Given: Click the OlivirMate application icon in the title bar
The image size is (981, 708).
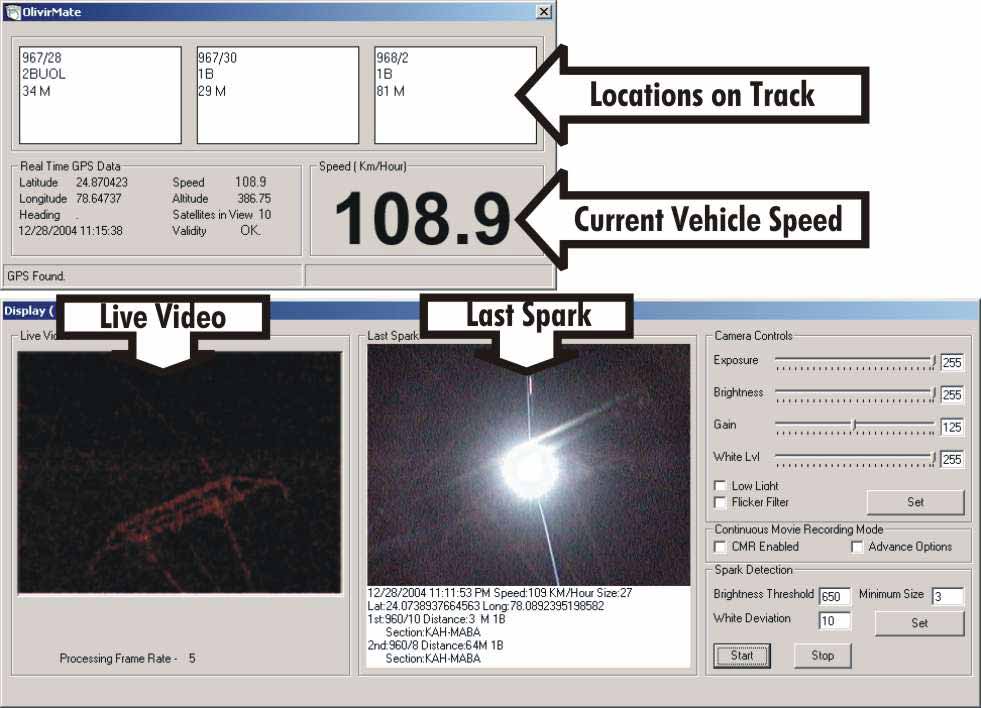Looking at the screenshot, I should pyautogui.click(x=14, y=11).
